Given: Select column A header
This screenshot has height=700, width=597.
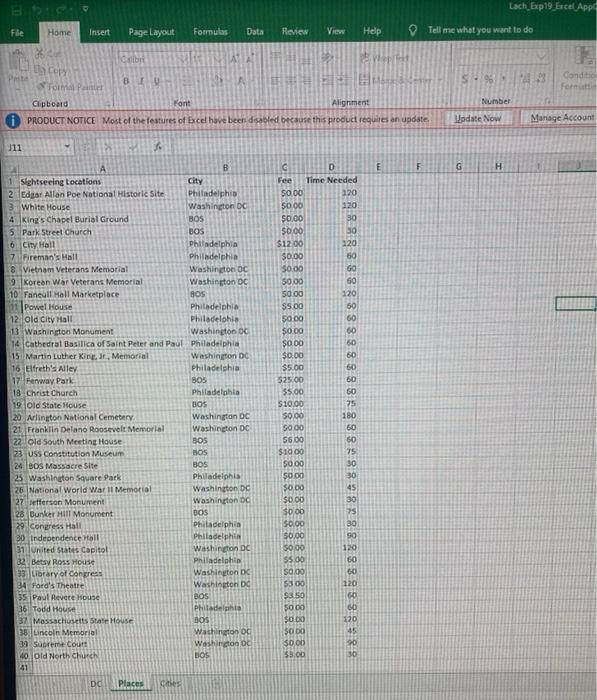Looking at the screenshot, I should point(102,169).
